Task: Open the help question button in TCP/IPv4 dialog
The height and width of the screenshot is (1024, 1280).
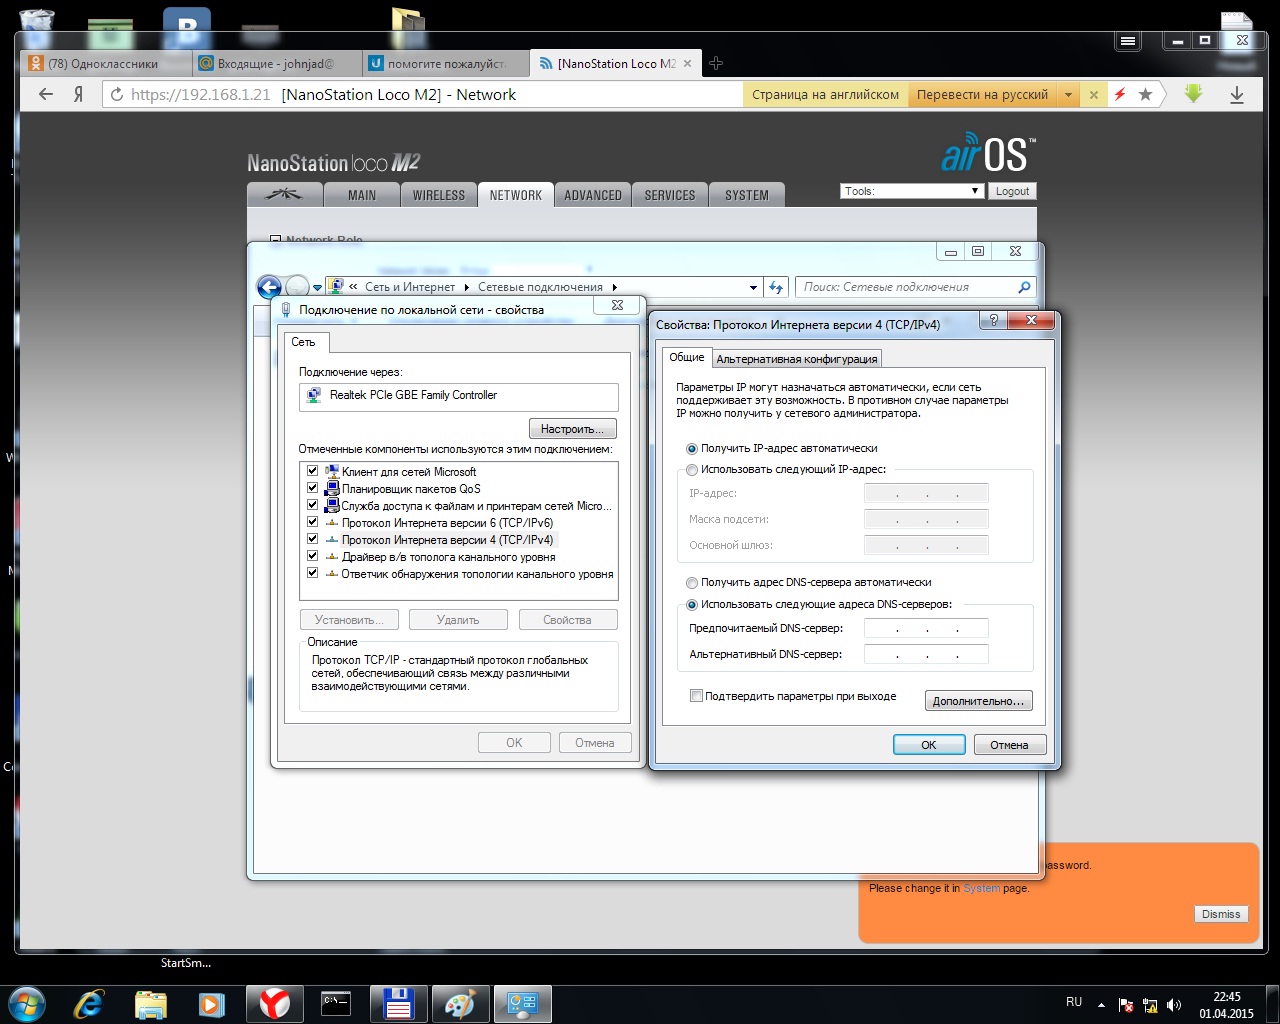Action: (993, 320)
